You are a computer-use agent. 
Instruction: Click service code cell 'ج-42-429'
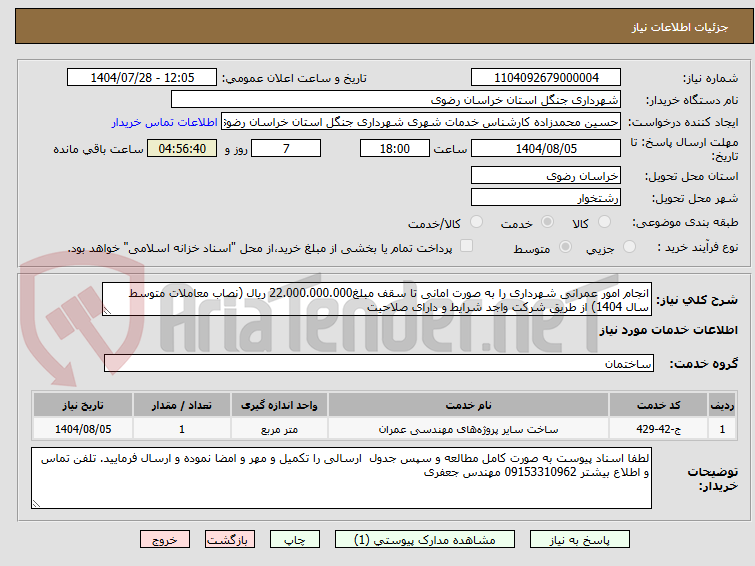point(658,429)
